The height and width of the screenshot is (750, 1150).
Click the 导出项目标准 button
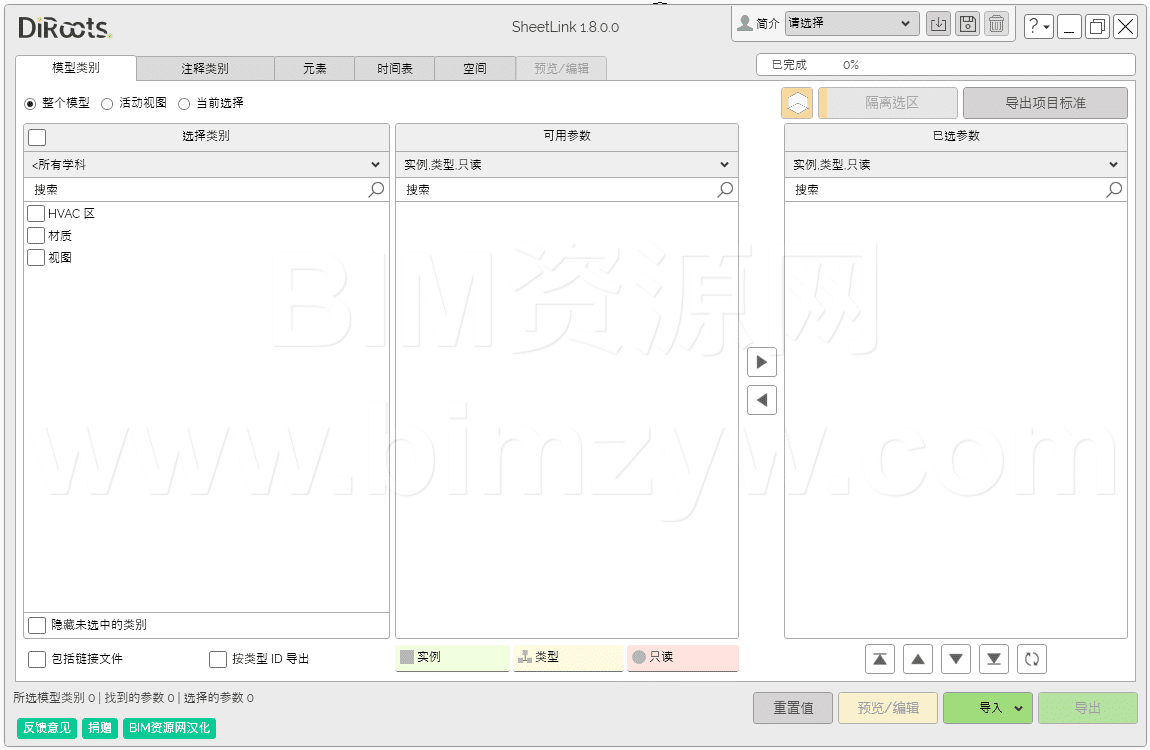pyautogui.click(x=1045, y=103)
